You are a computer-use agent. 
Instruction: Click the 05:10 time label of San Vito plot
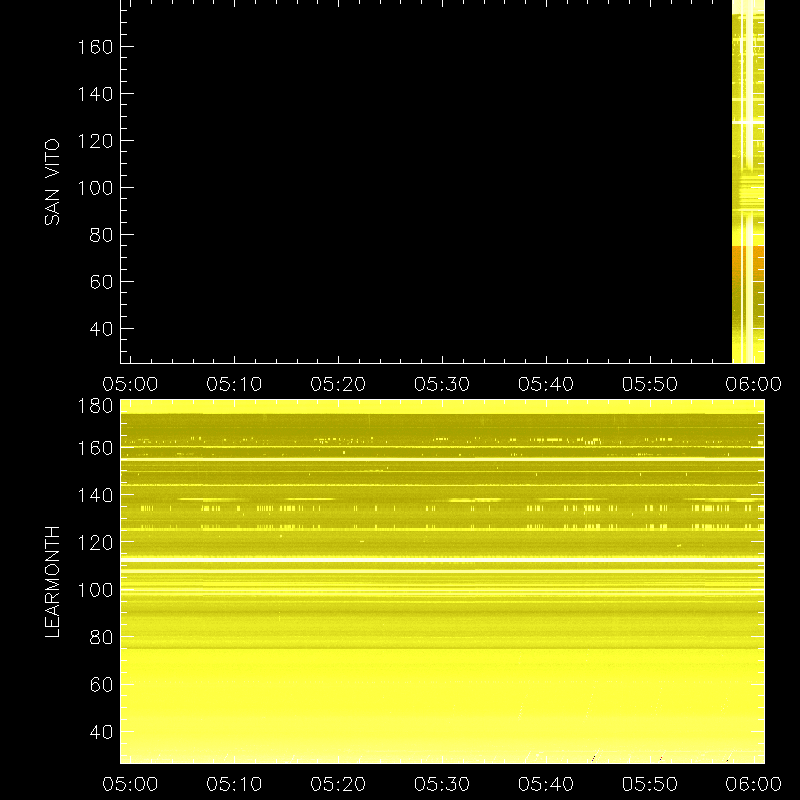pyautogui.click(x=234, y=384)
